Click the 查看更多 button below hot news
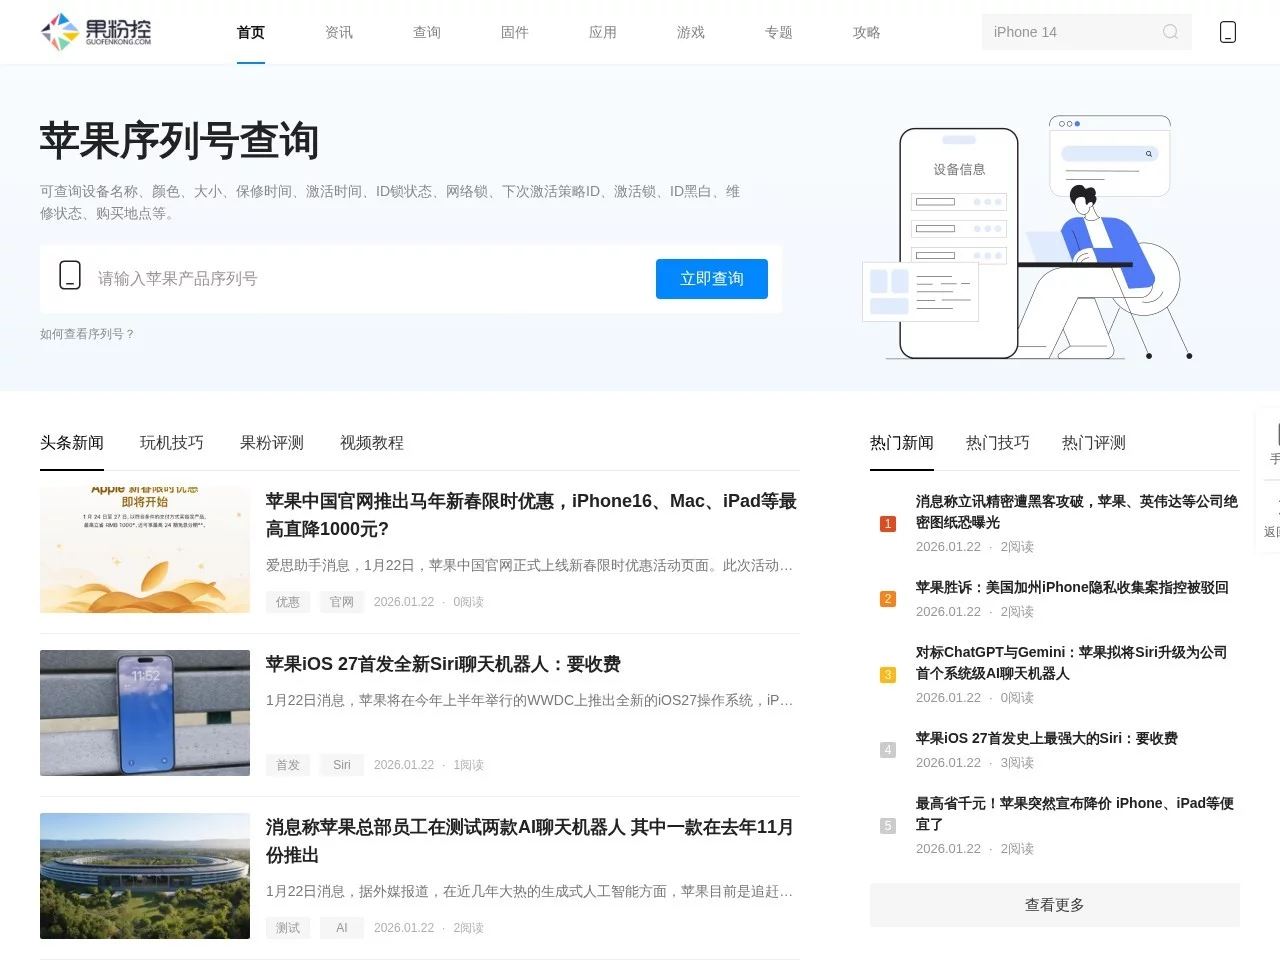 click(x=1054, y=905)
